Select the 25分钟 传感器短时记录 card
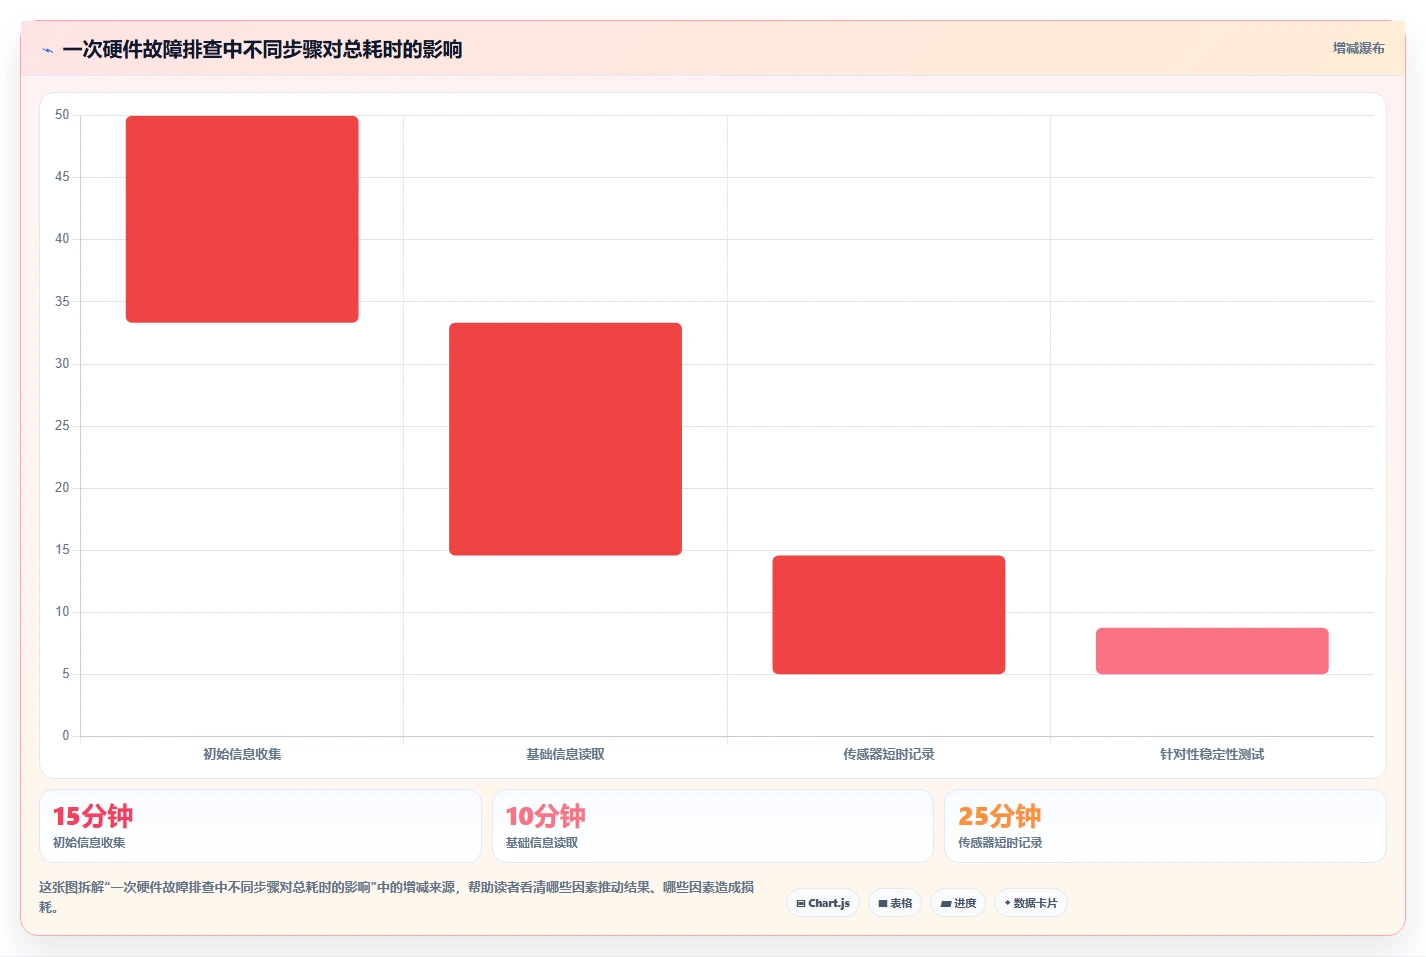This screenshot has height=957, width=1426. point(1165,826)
